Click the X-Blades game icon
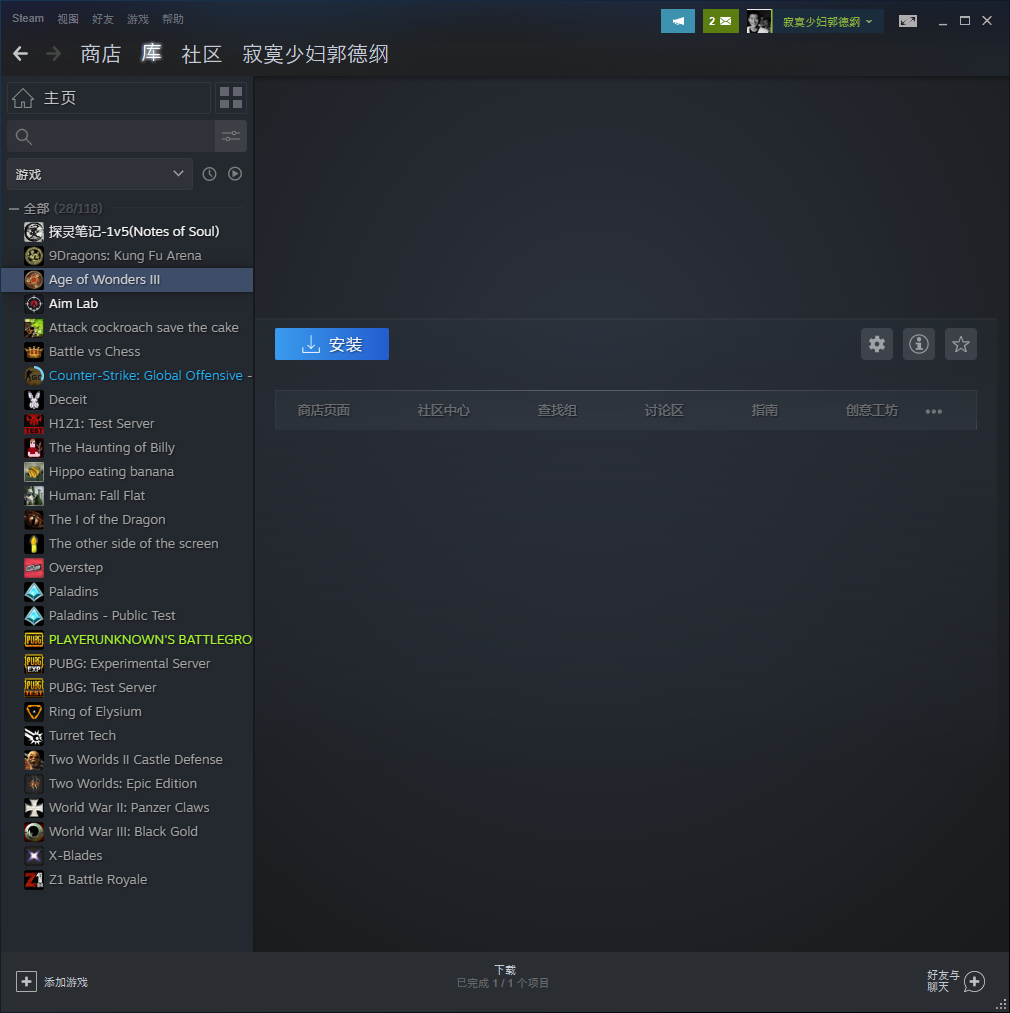Viewport: 1010px width, 1013px height. [34, 856]
